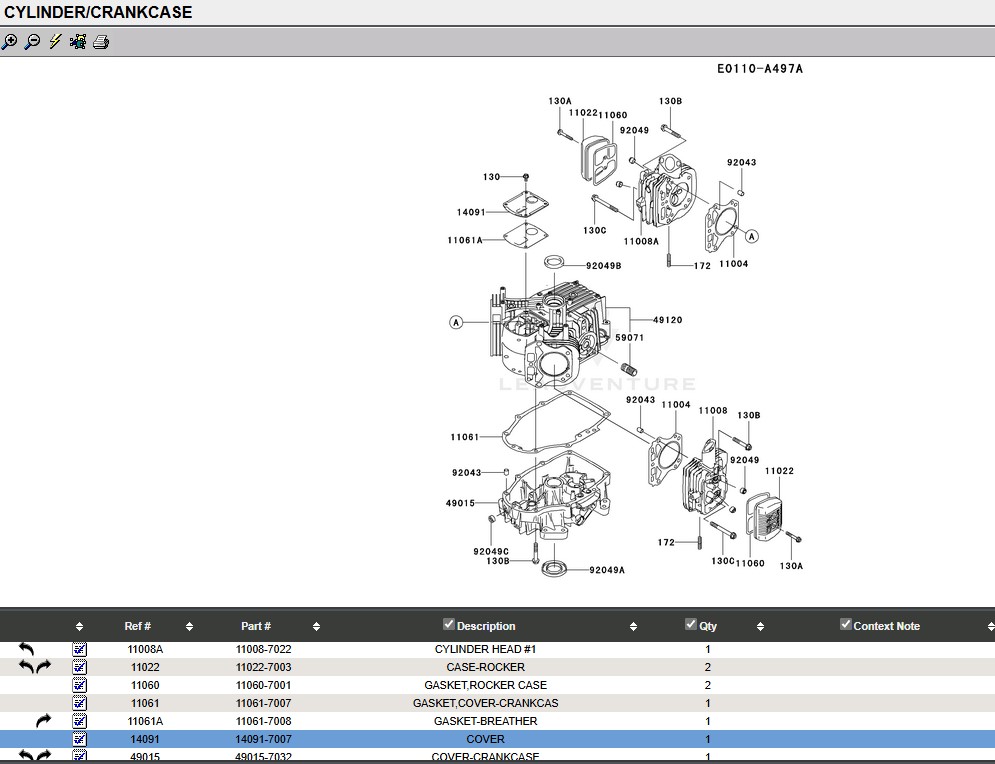Click the note icon for CYLINDER HEAD #1 row
Screen dimensions: 995x764
80,649
